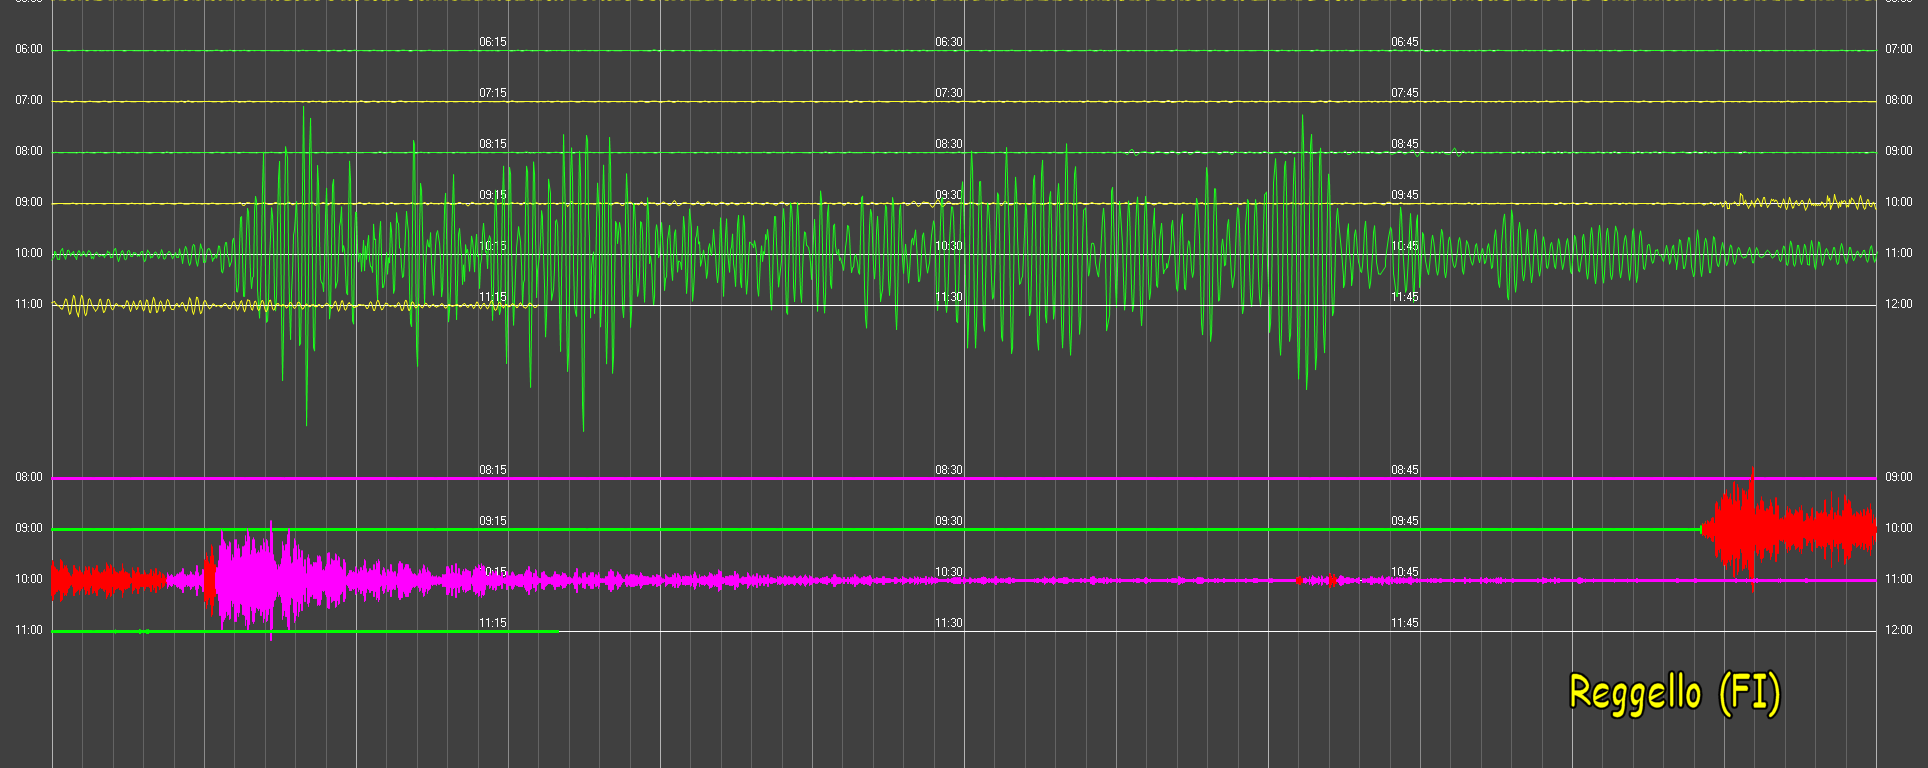The height and width of the screenshot is (768, 1928).
Task: Click 08:00 left axis label, lower chart
Action: pos(29,477)
